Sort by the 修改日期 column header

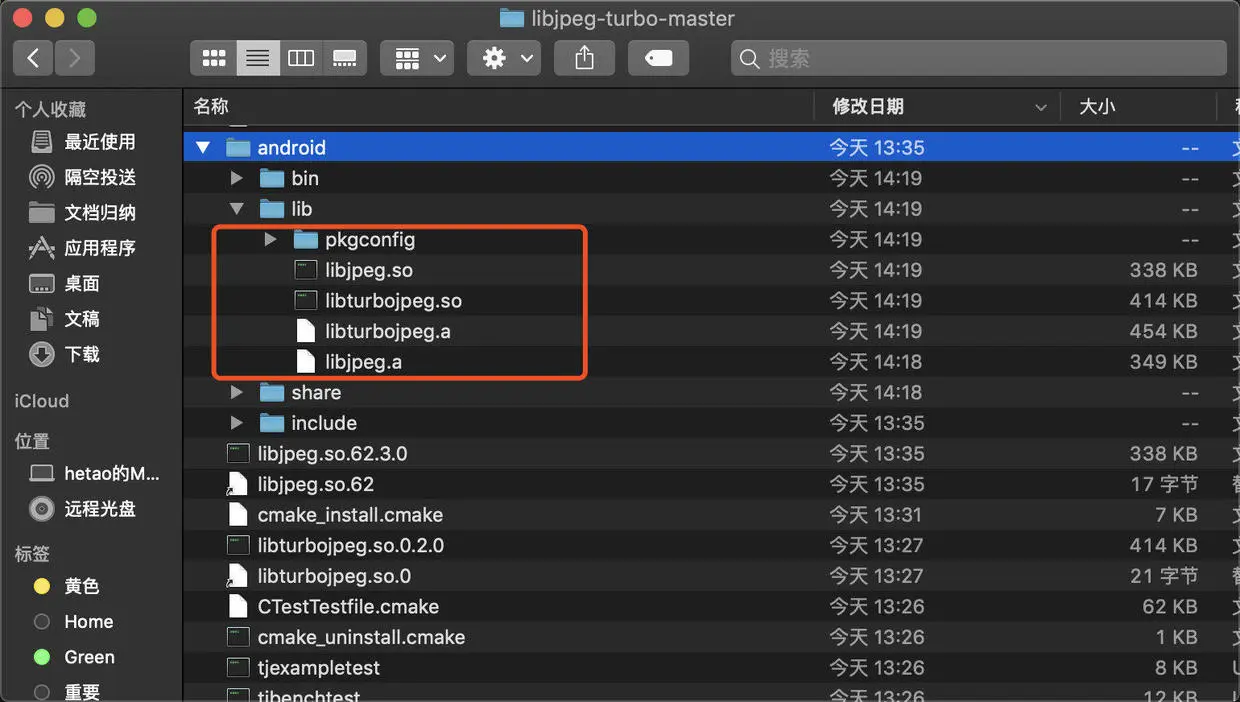click(x=868, y=106)
